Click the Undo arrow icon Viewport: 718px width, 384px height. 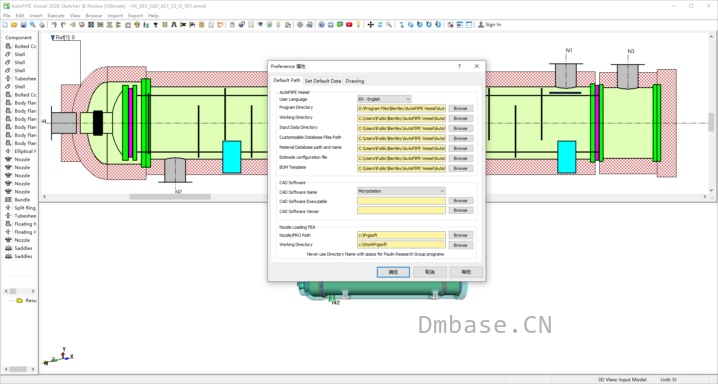(x=54, y=25)
